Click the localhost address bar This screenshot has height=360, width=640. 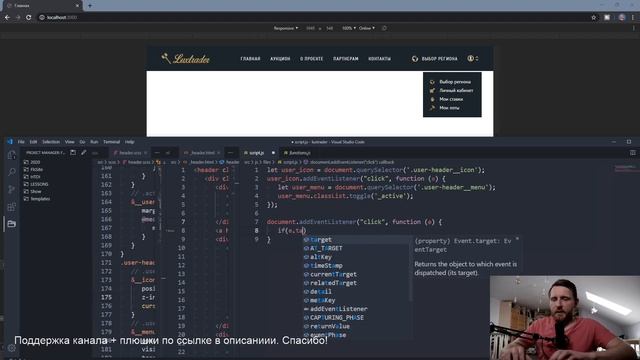coord(314,18)
